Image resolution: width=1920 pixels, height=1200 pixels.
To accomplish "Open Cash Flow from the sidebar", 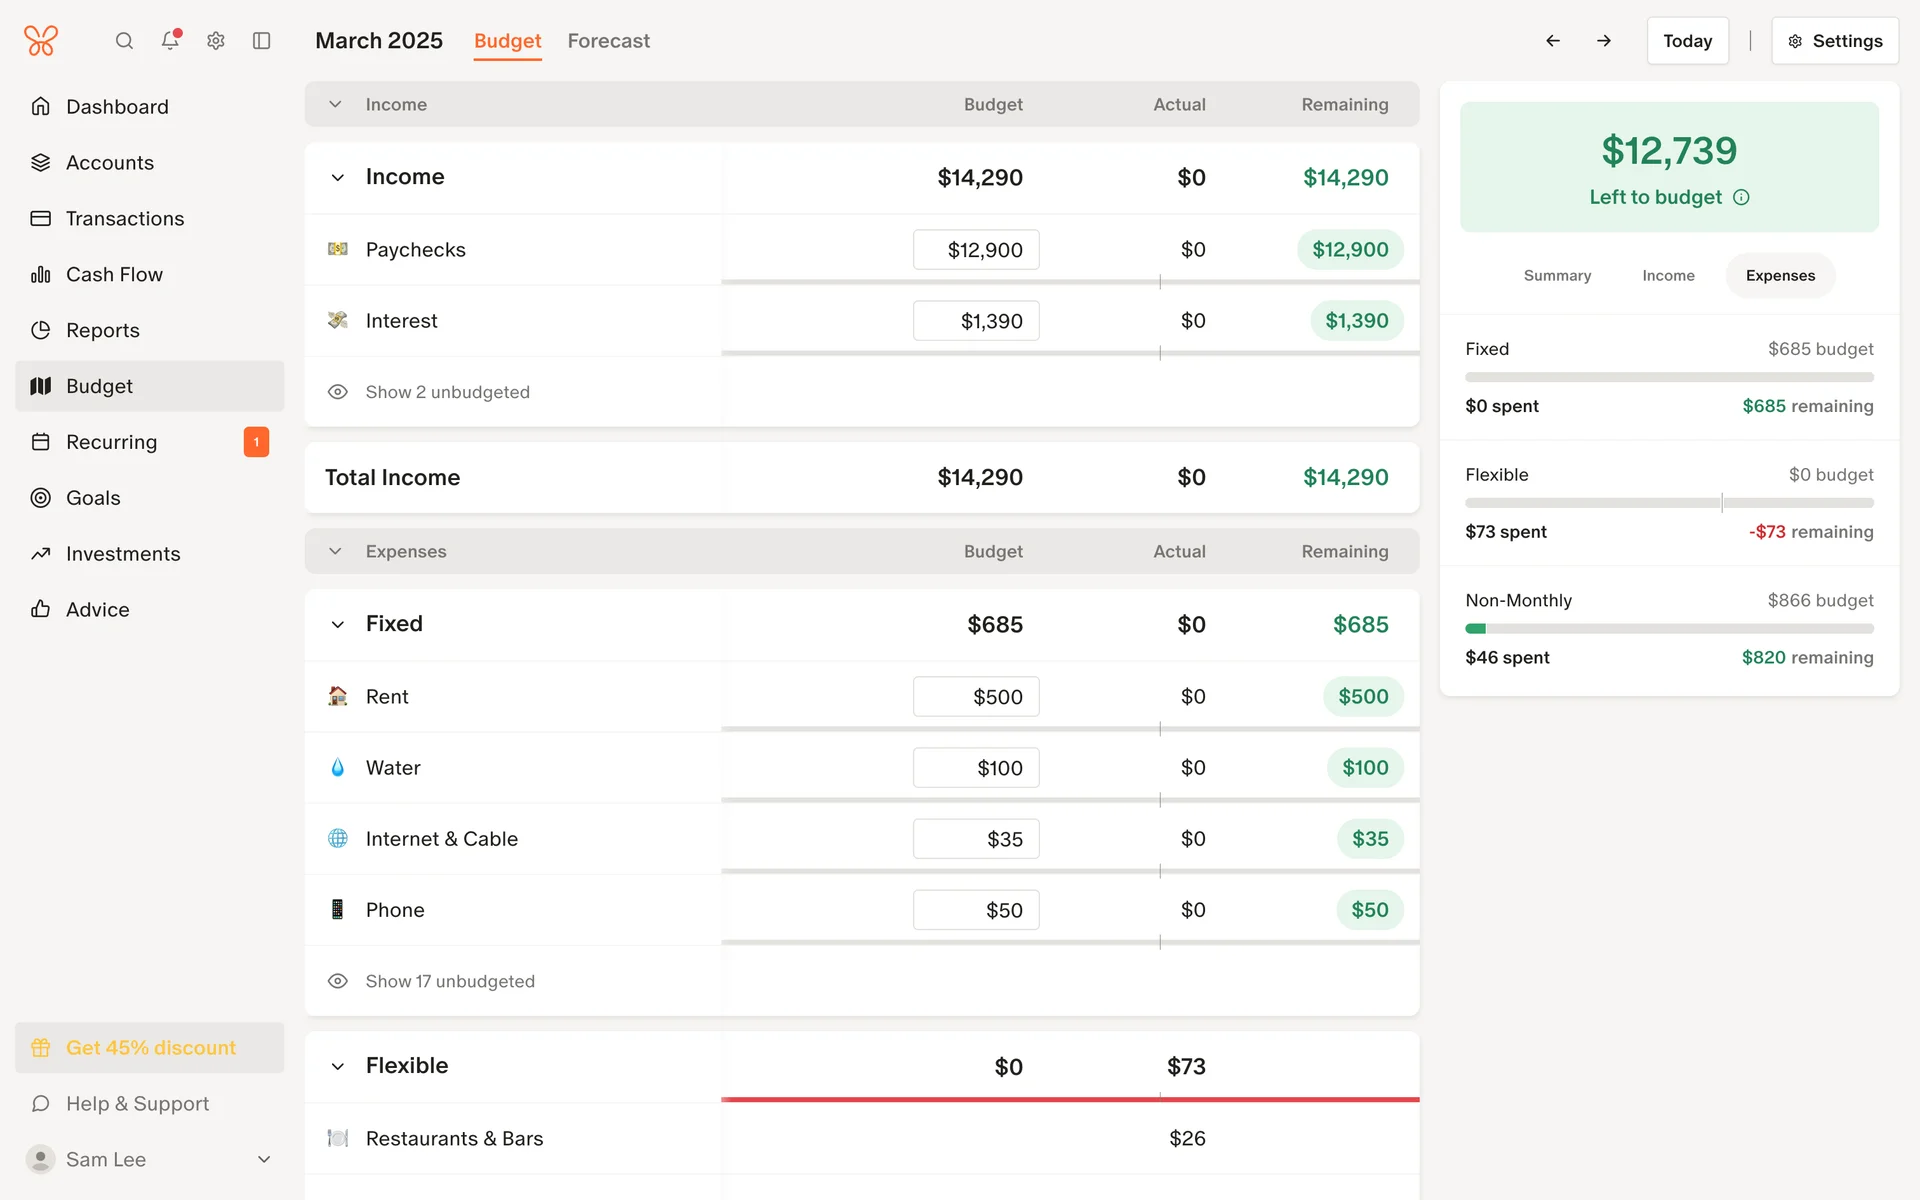I will (114, 274).
